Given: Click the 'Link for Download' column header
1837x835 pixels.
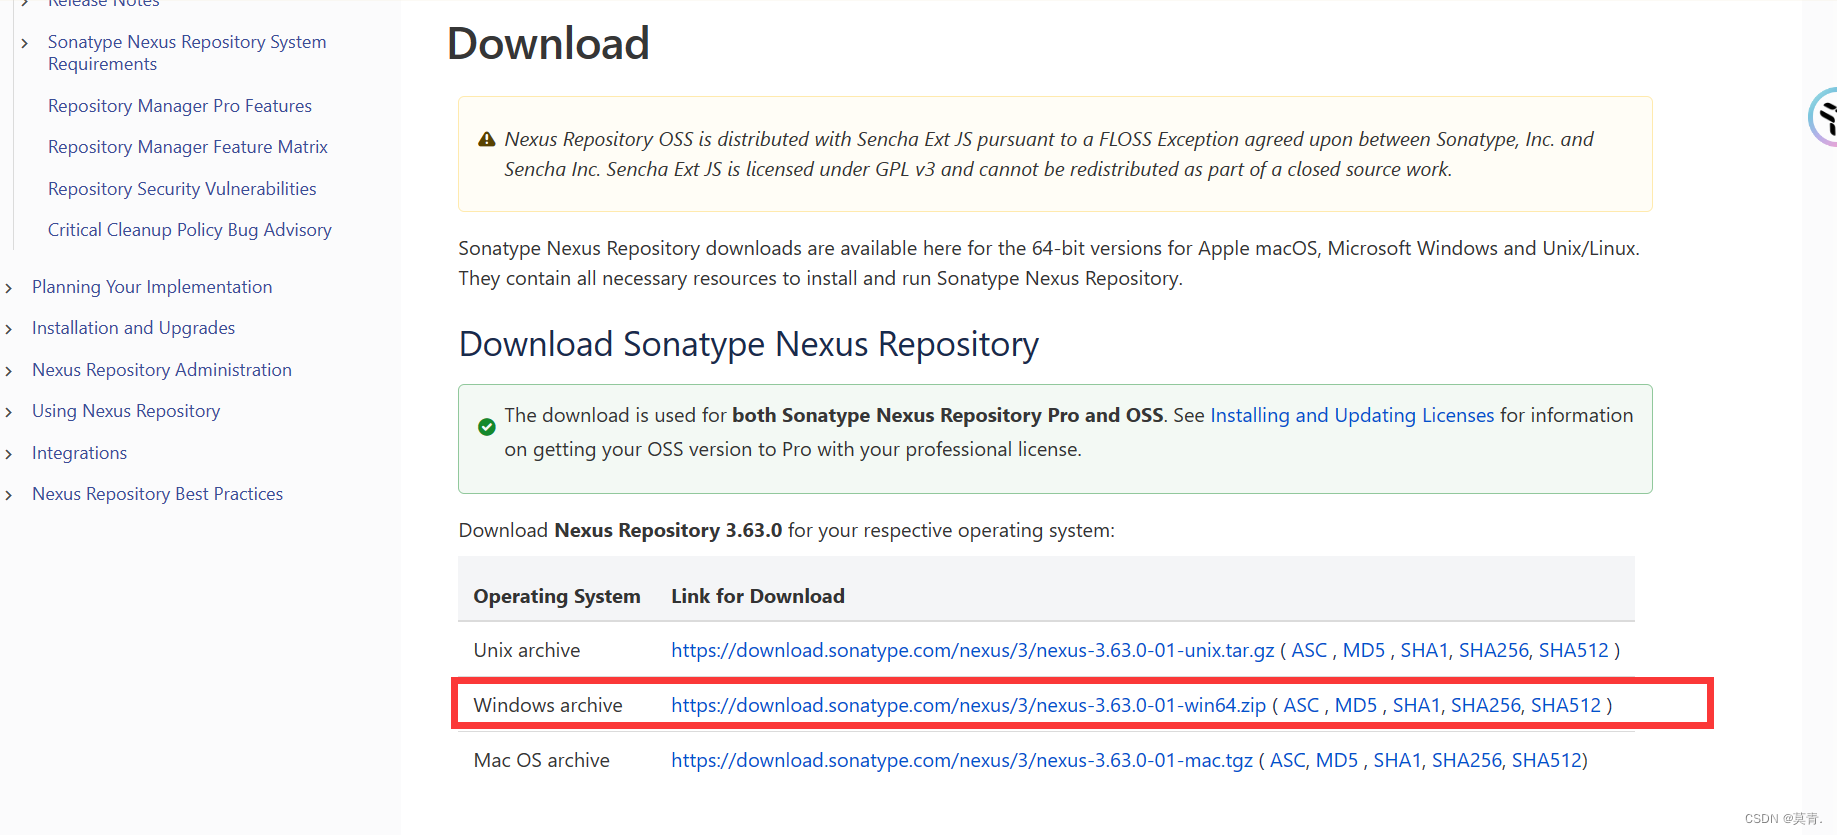Looking at the screenshot, I should [758, 596].
